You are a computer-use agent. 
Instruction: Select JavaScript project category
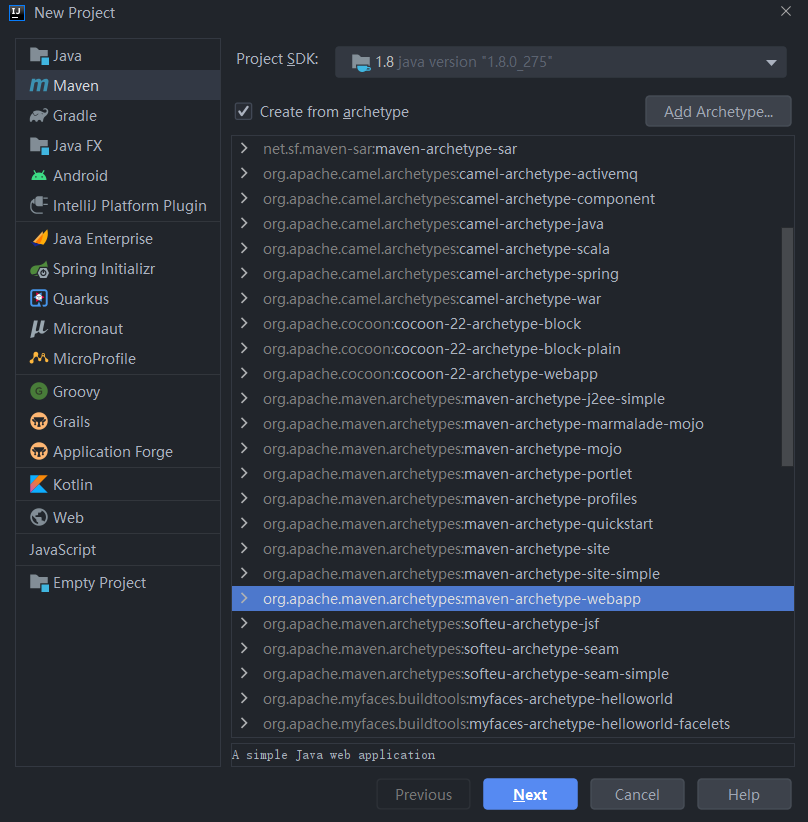(118, 549)
